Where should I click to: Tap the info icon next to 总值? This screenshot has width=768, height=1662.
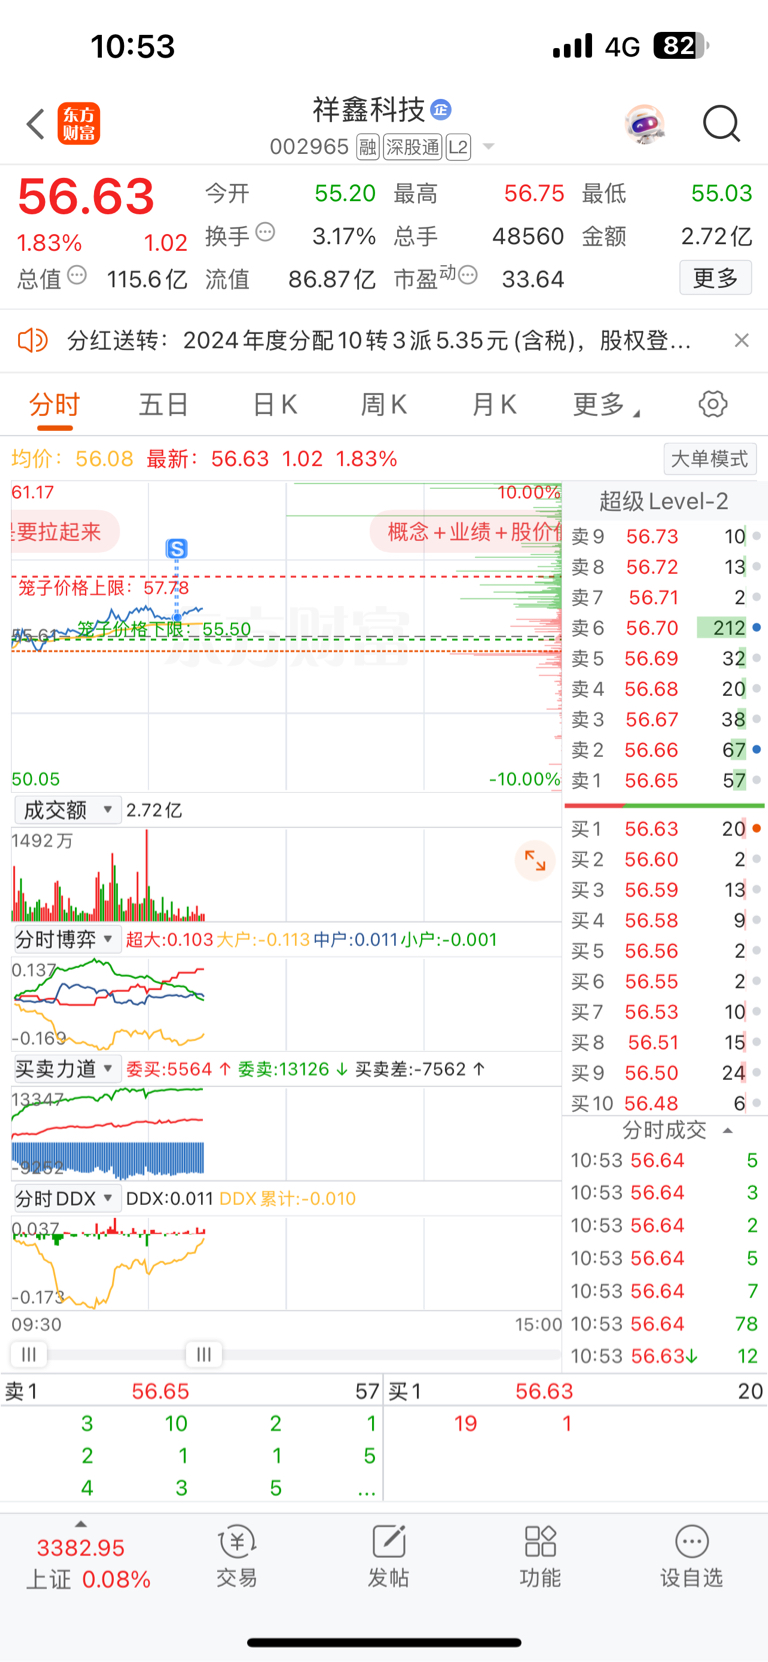(77, 275)
